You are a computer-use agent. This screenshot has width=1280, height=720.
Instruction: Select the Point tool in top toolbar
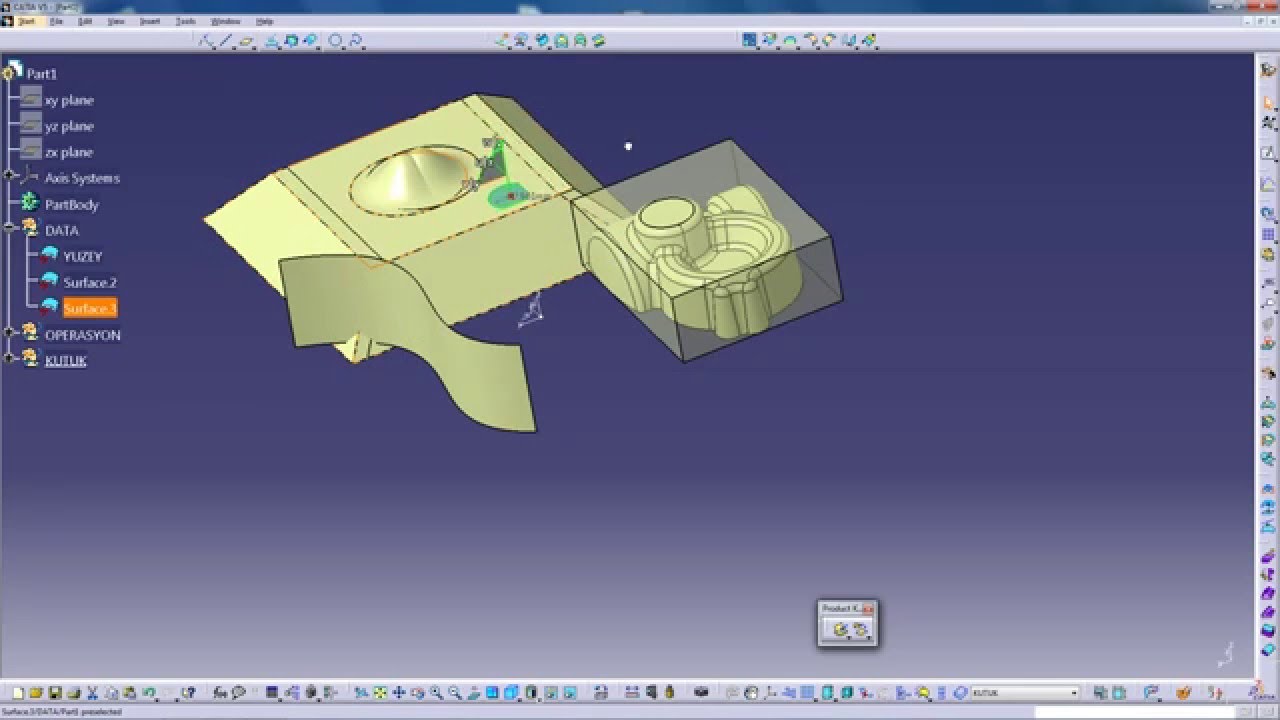207,41
